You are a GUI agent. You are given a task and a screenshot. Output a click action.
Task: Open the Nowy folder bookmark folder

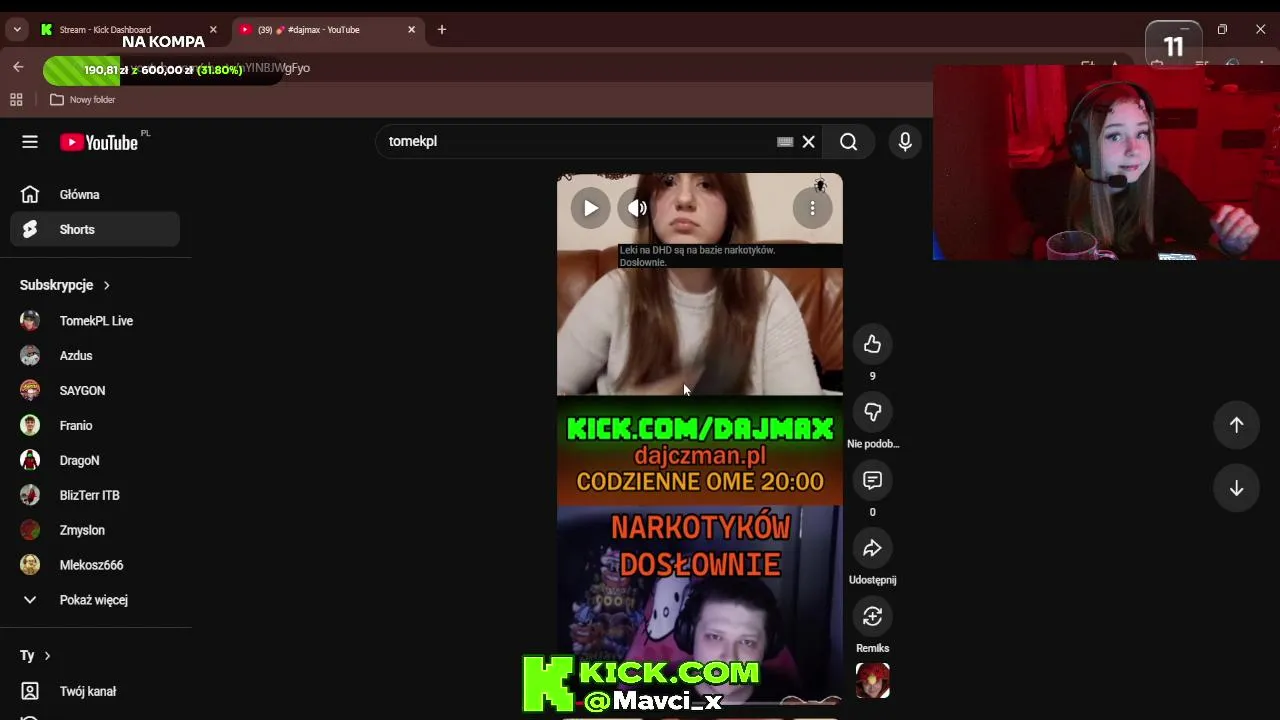[x=83, y=100]
